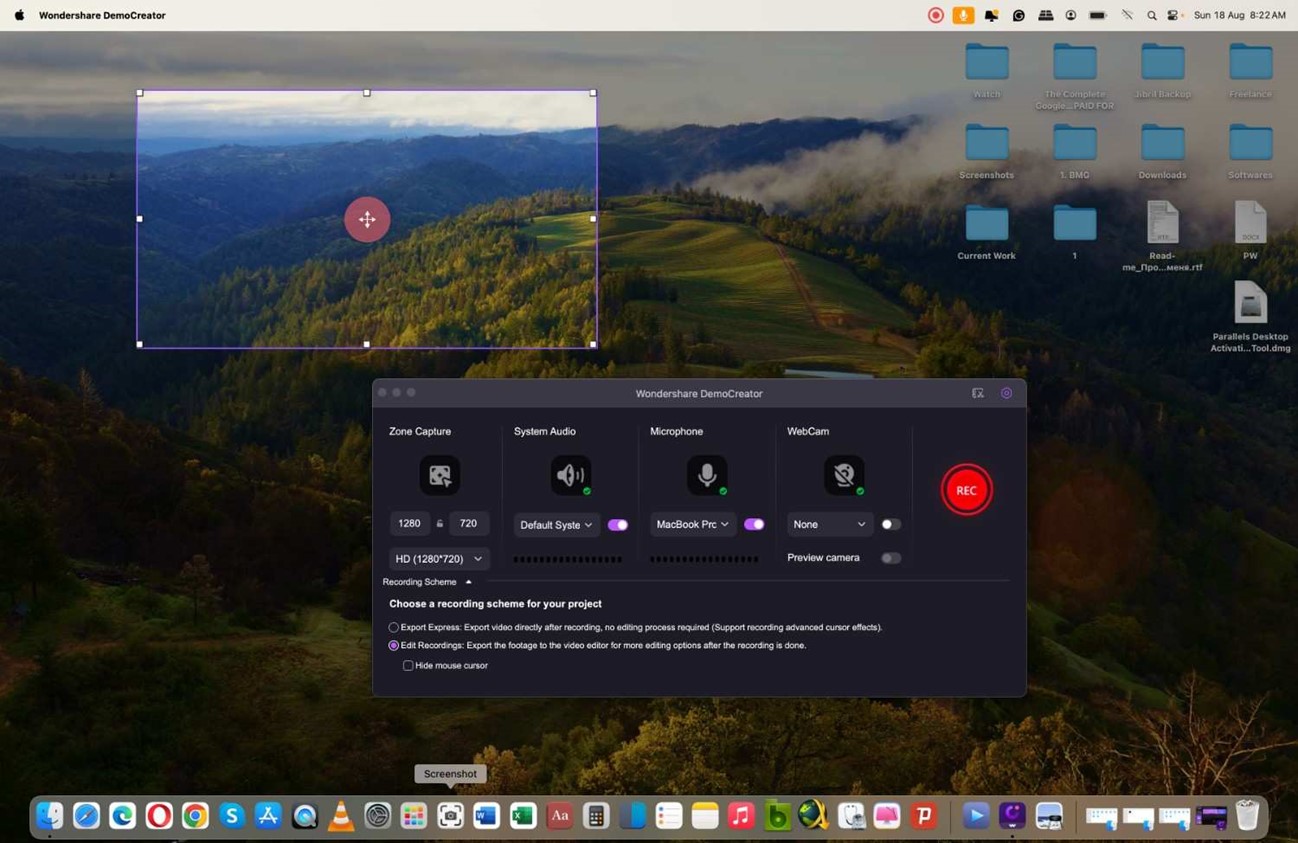1298x843 pixels.
Task: Open System Settings from the Dock
Action: click(x=377, y=816)
